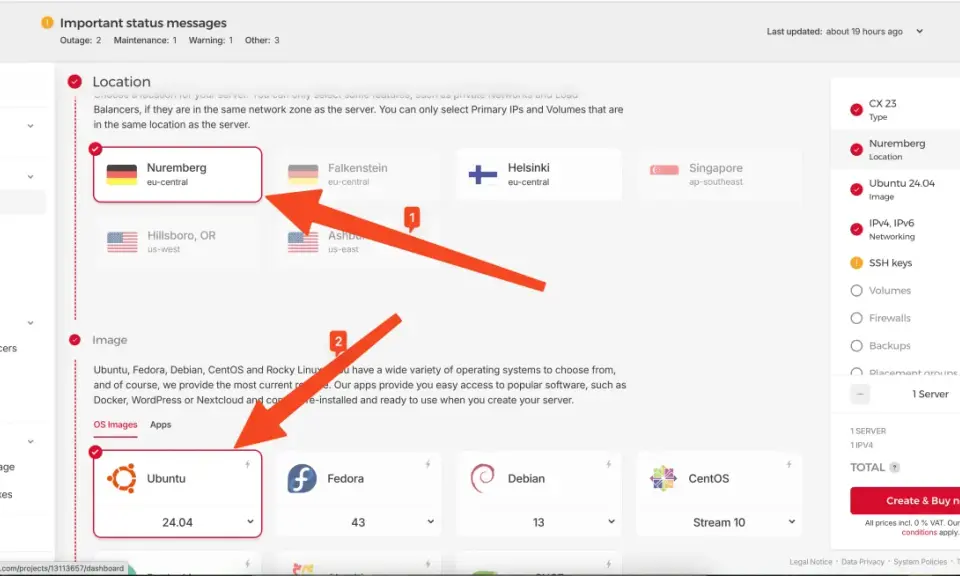Image resolution: width=960 pixels, height=576 pixels.
Task: Click the empty circle beside Volumes
Action: tap(857, 291)
